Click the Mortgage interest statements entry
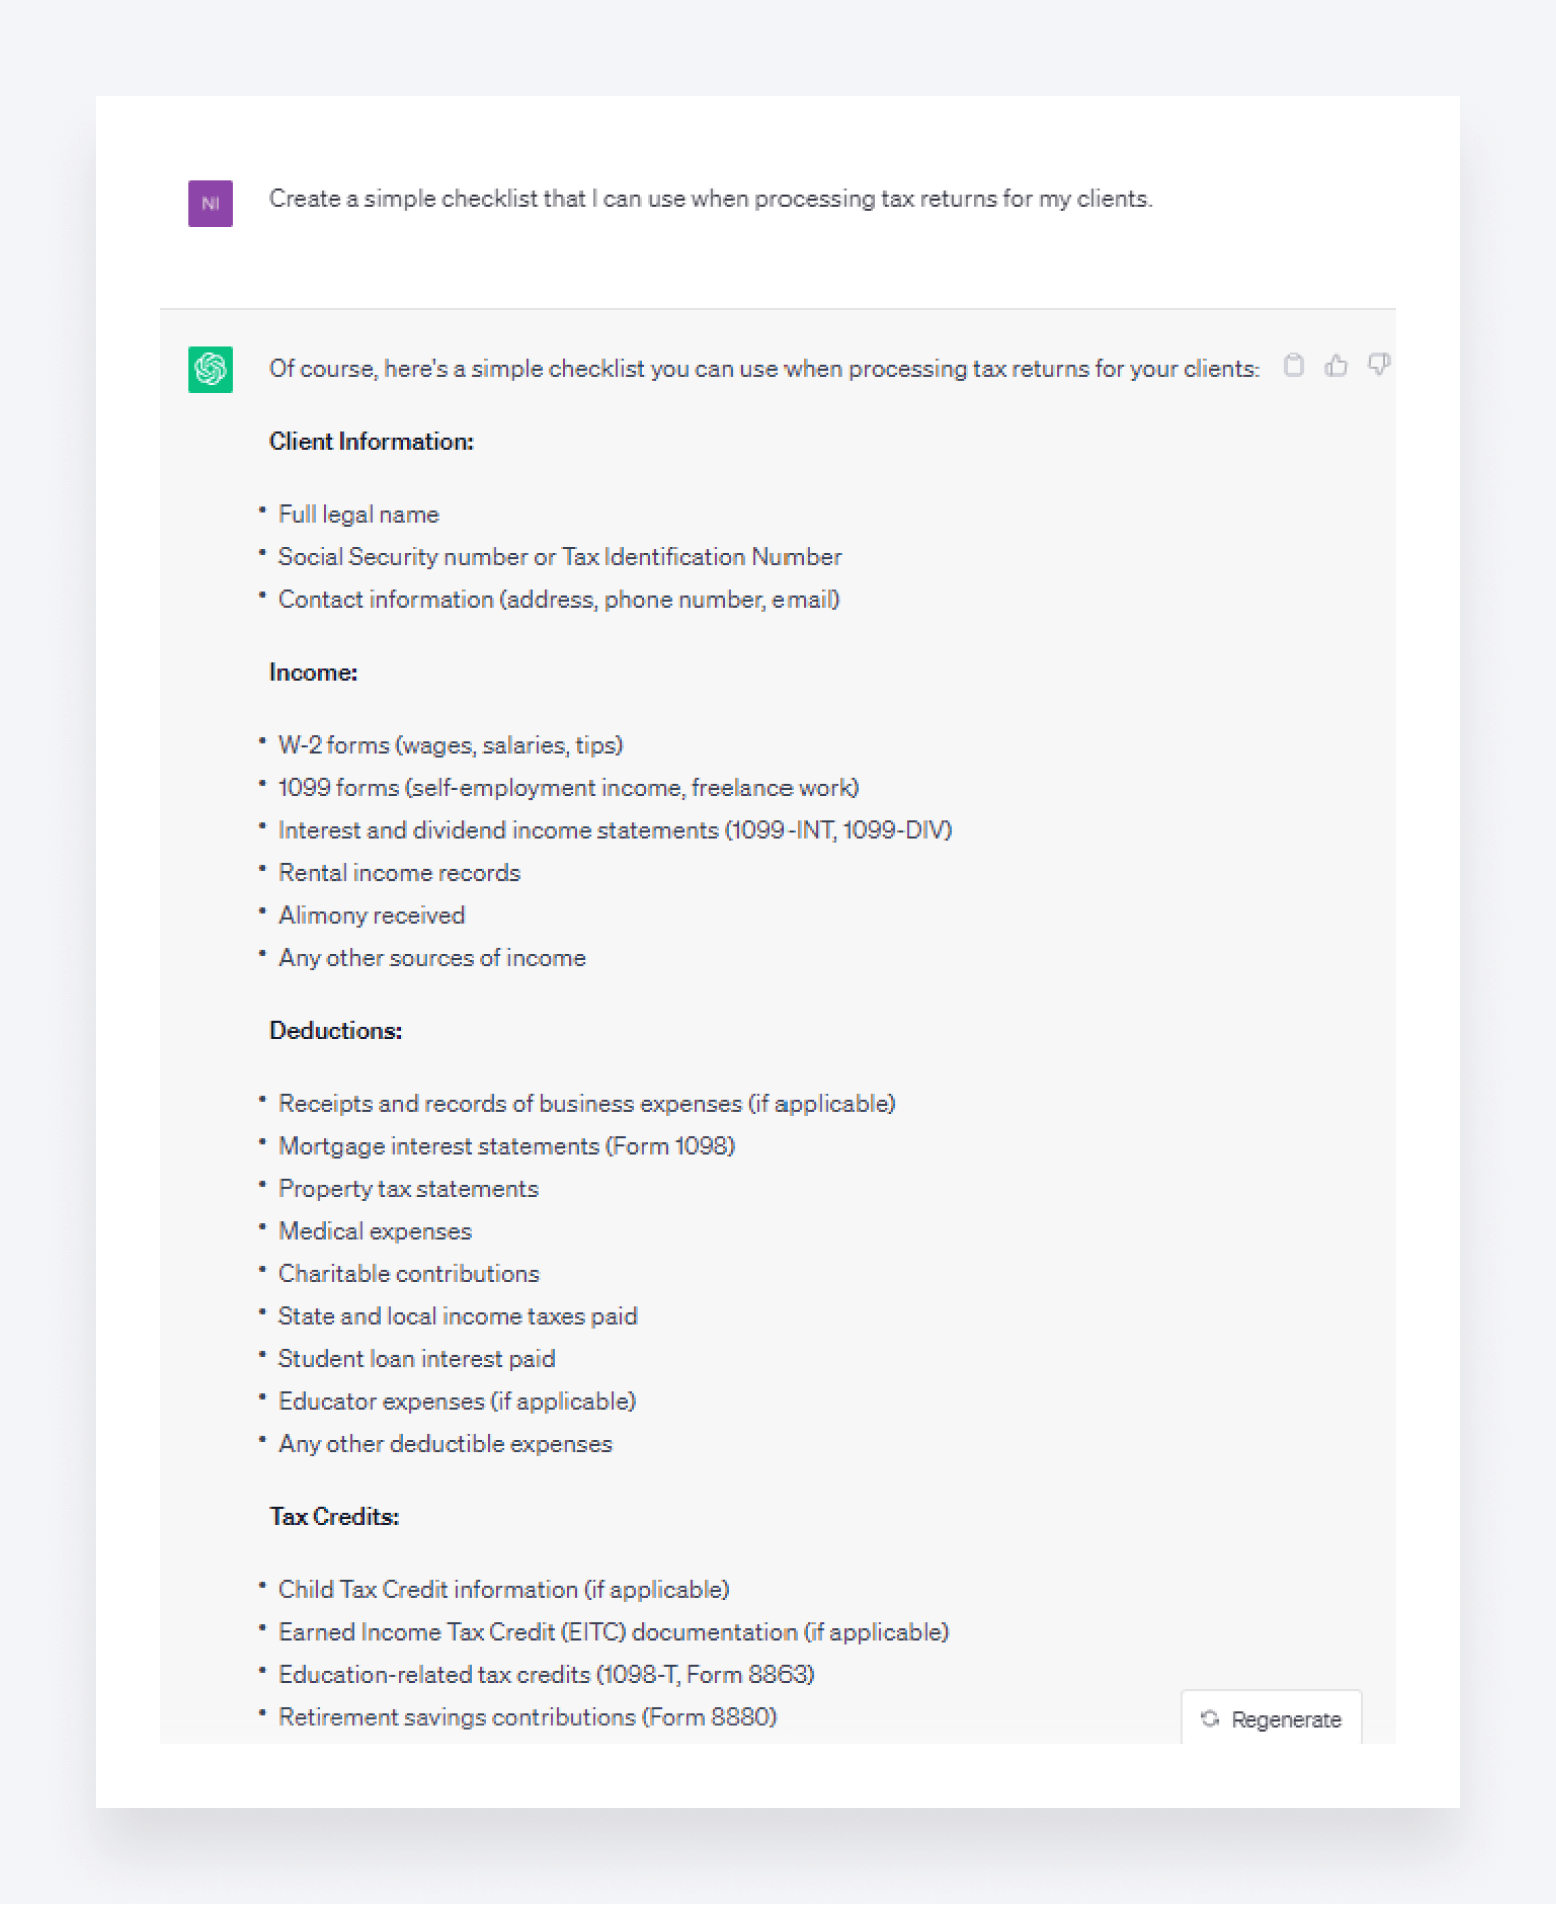Viewport: 1556px width, 1916px height. pyautogui.click(x=507, y=1145)
